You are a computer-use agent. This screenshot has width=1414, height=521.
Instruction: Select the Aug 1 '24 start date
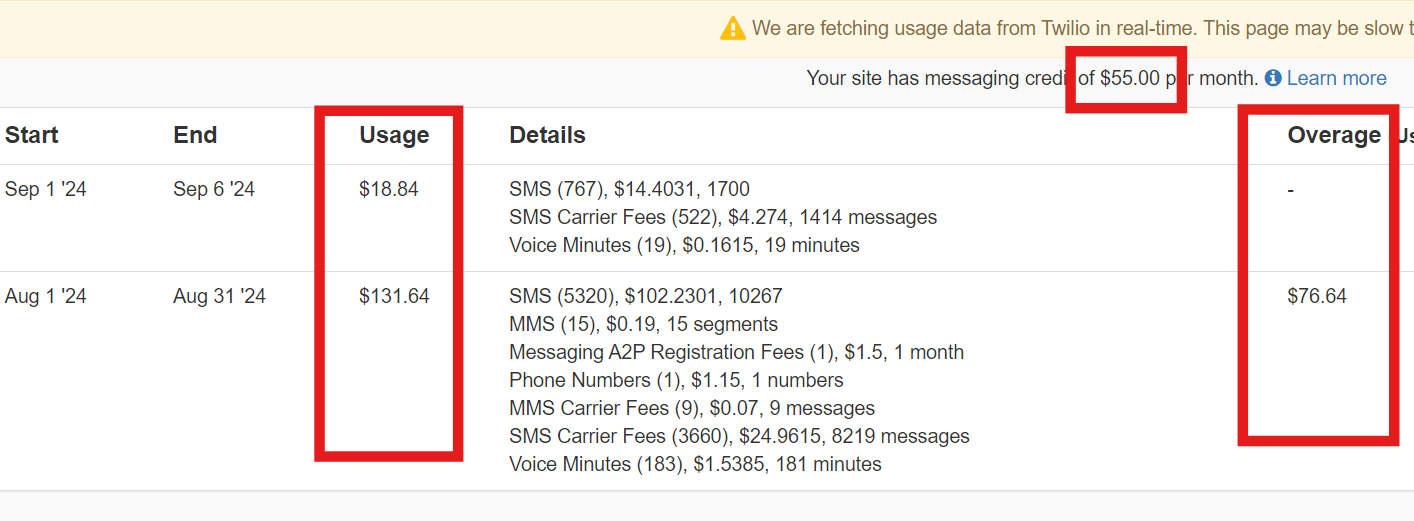(x=46, y=296)
